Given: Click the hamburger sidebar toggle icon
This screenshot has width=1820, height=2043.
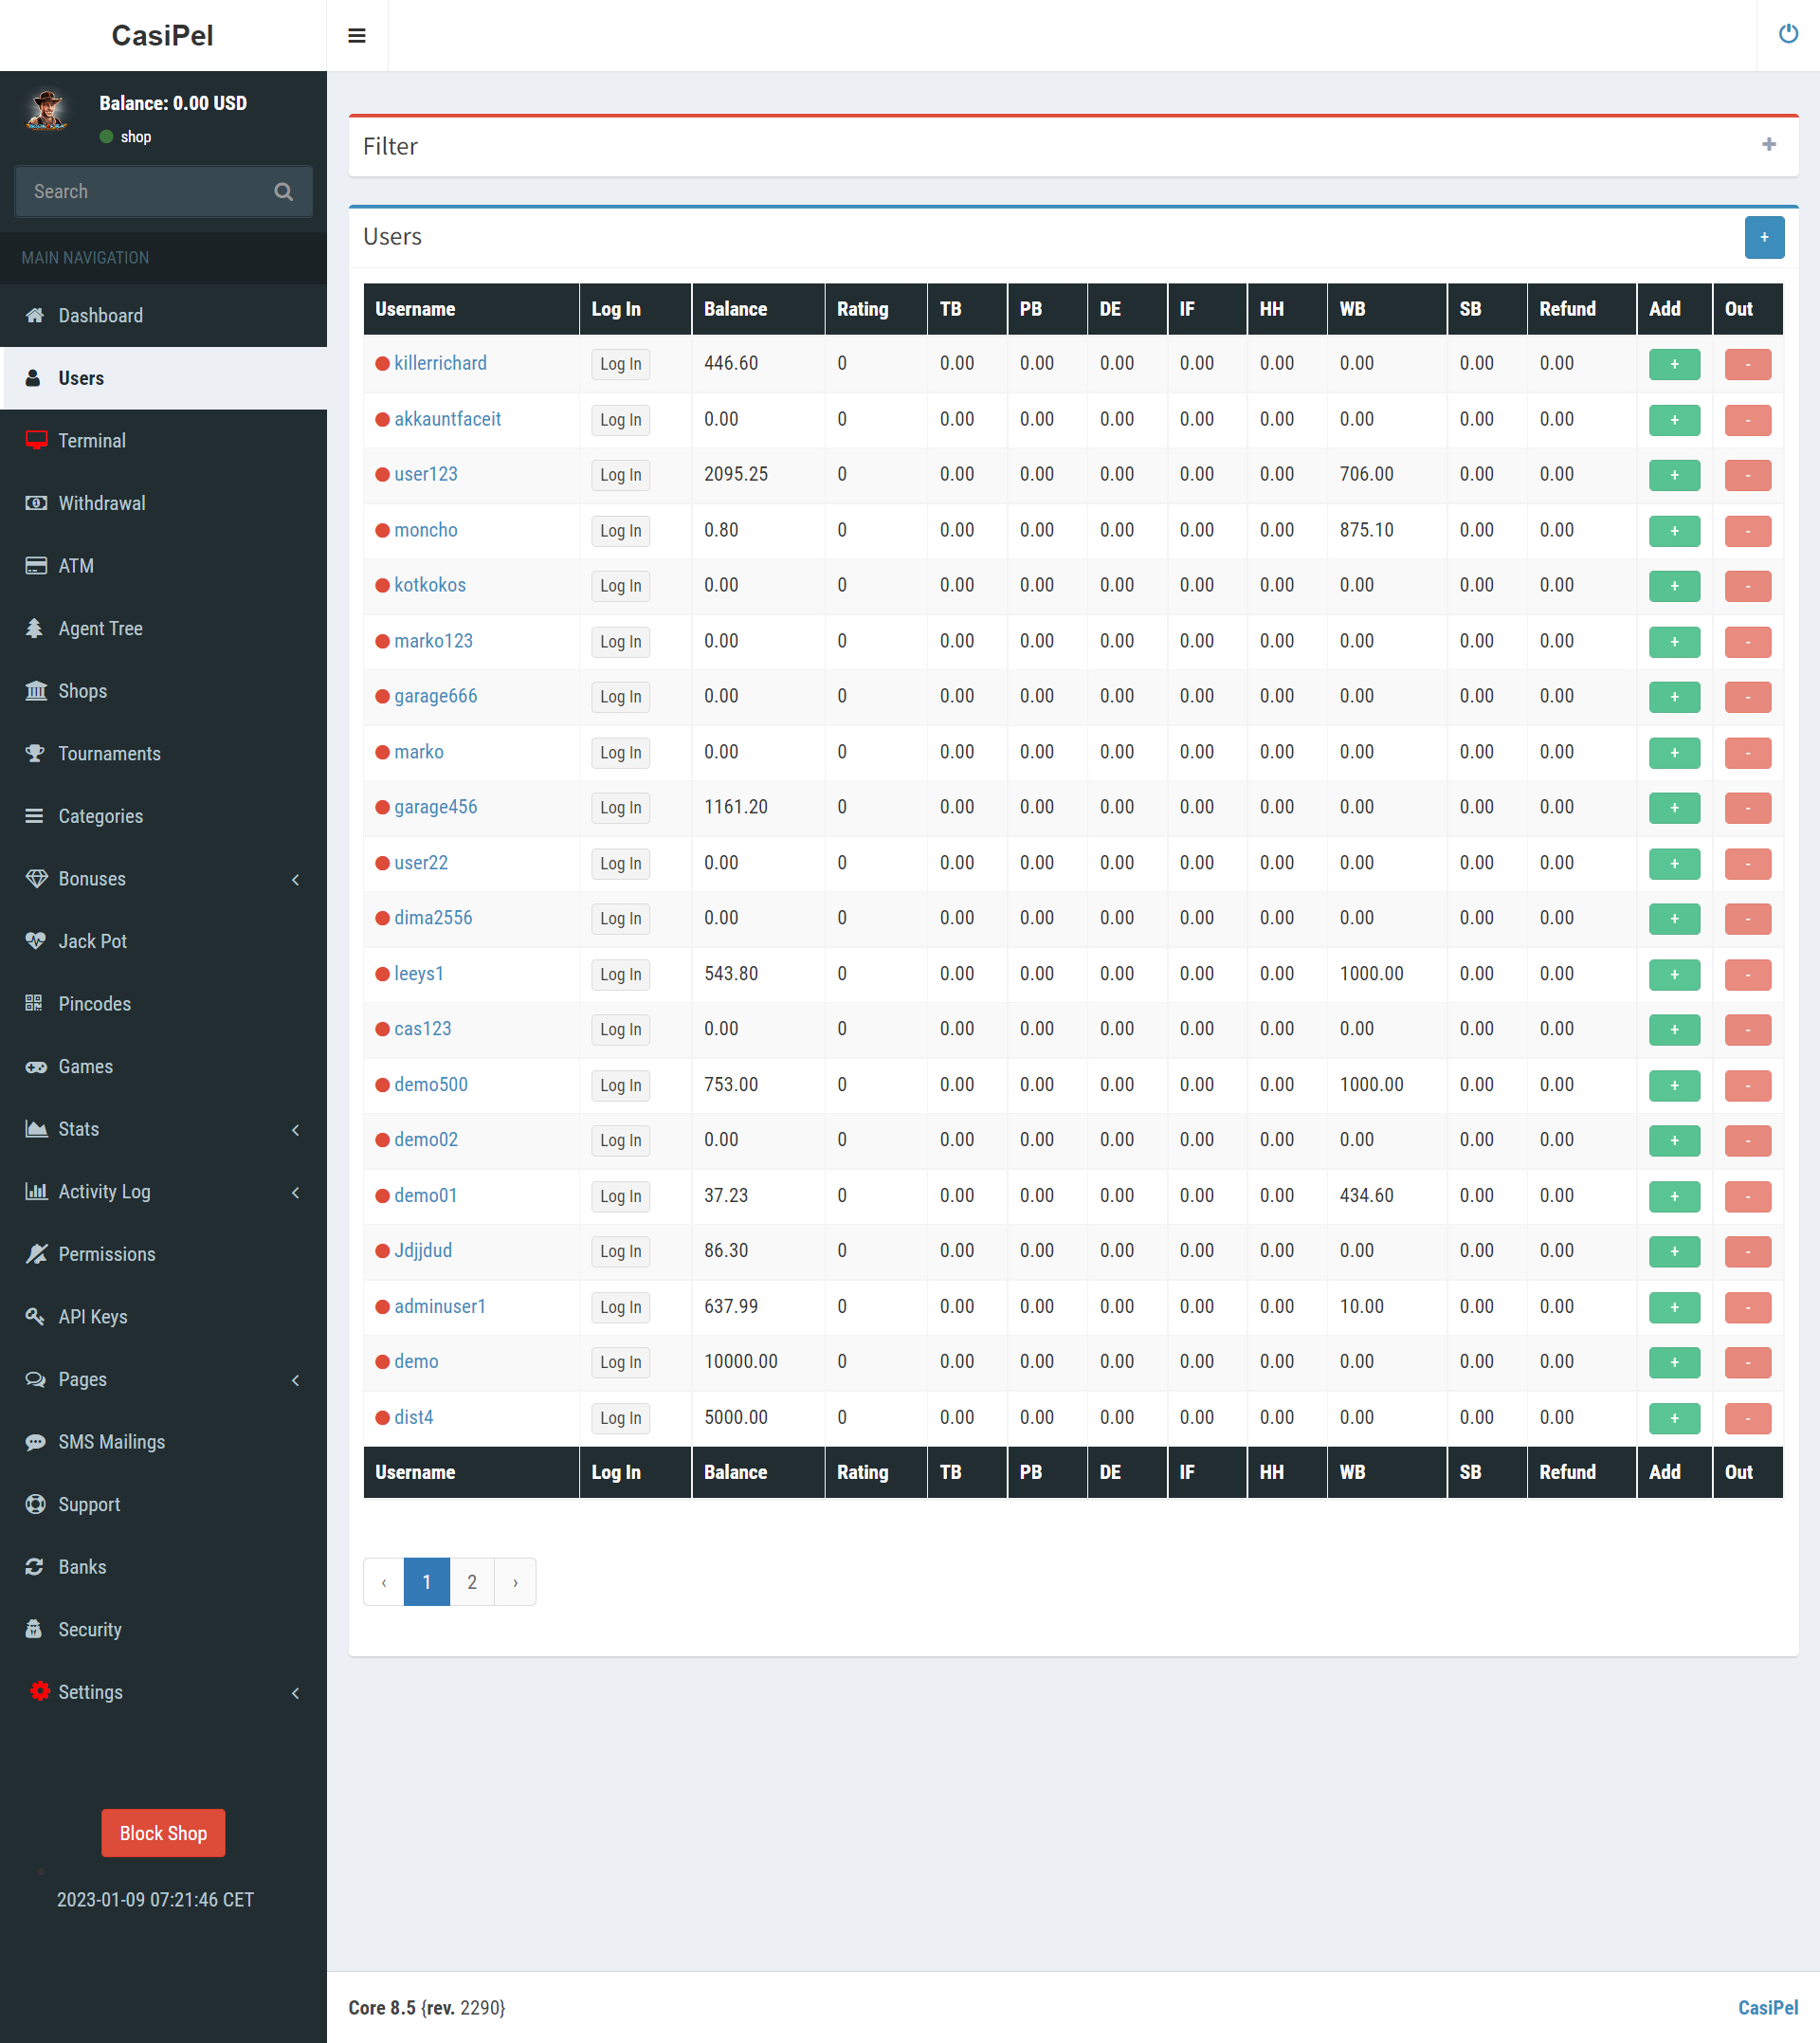Looking at the screenshot, I should point(356,36).
